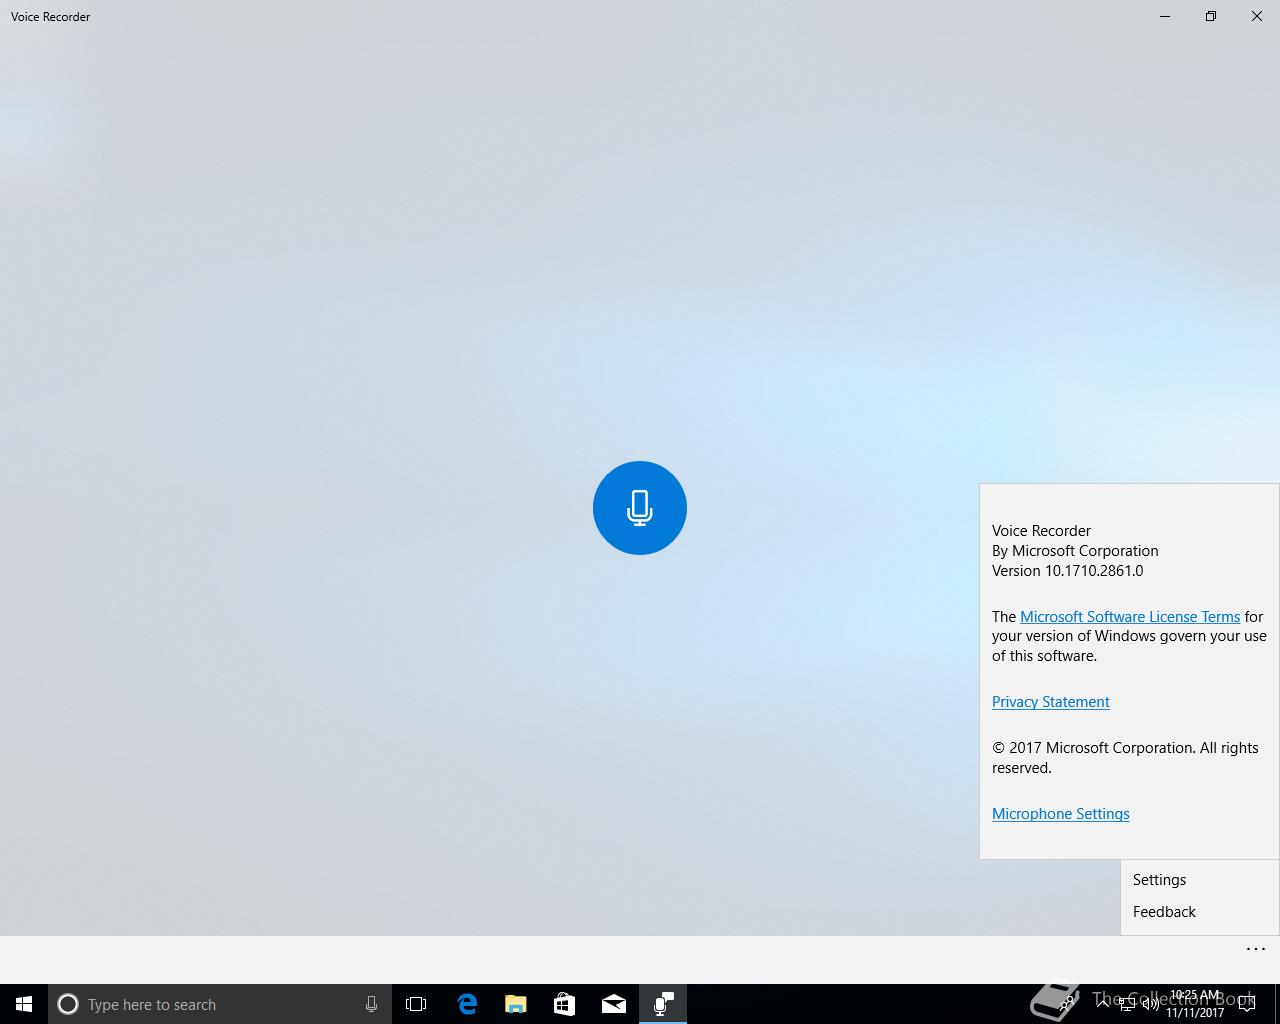Open the Mail app from the taskbar
Viewport: 1280px width, 1024px height.
tap(613, 1004)
